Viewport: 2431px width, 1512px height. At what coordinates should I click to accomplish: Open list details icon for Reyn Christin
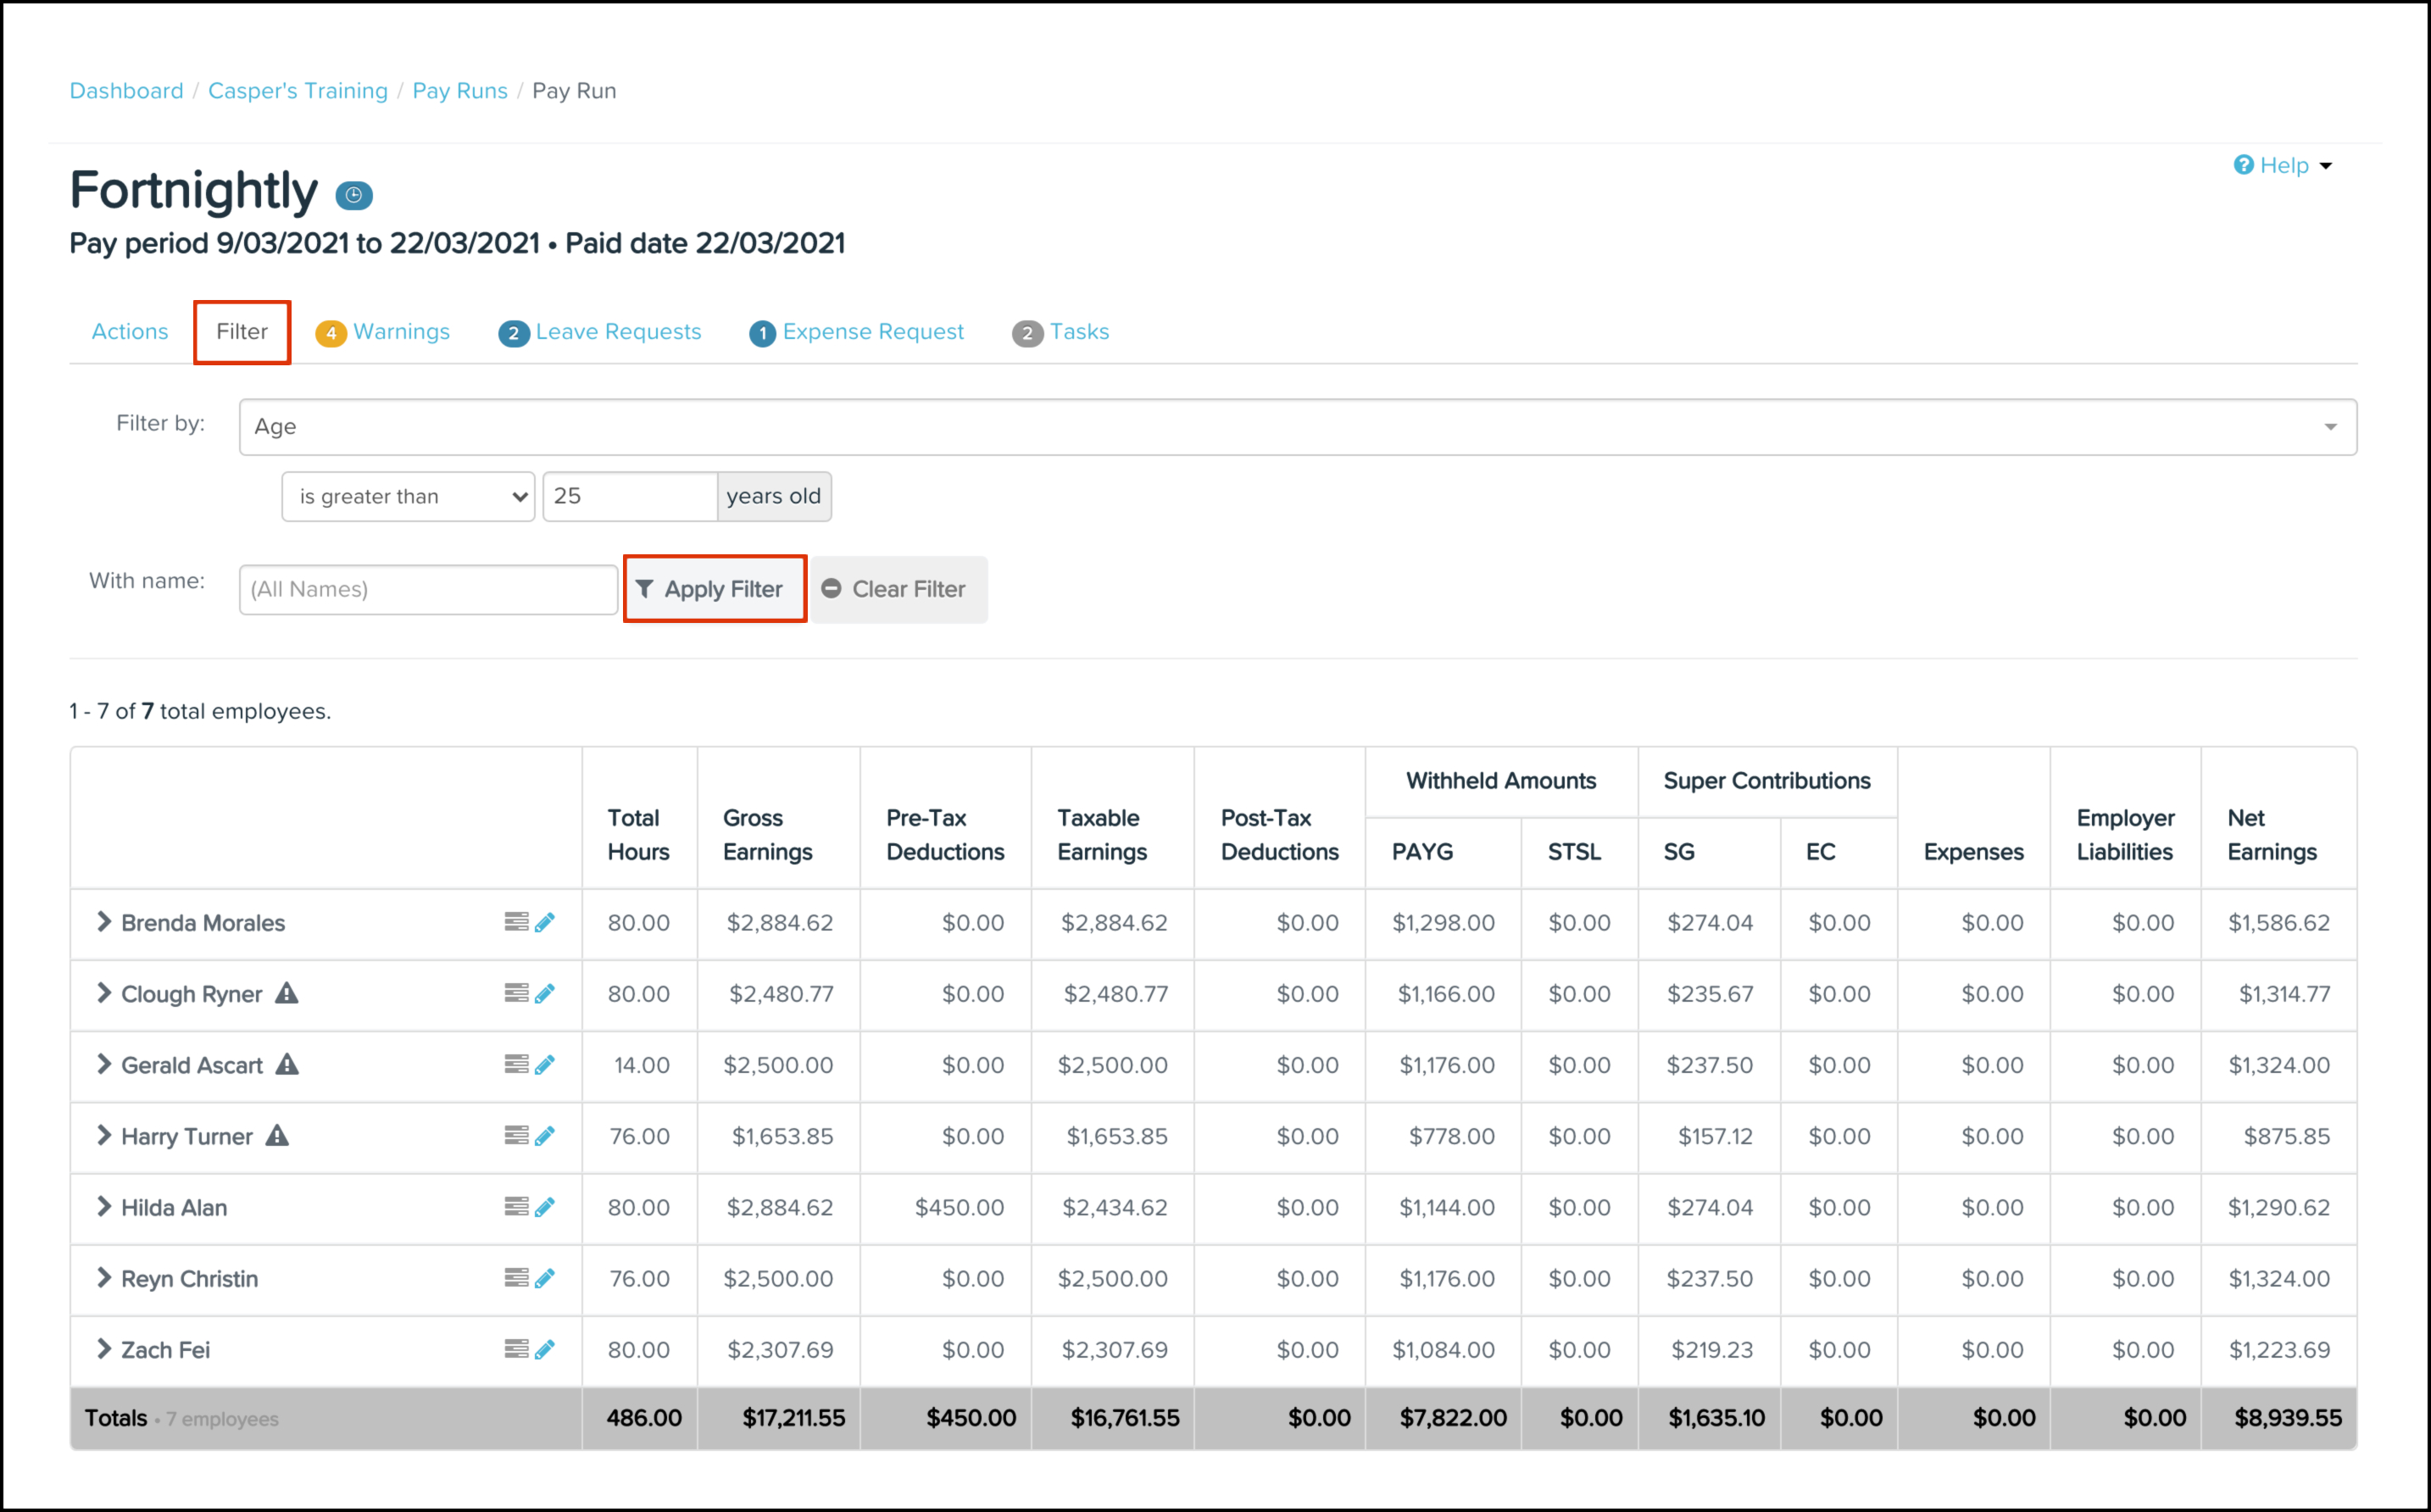[x=516, y=1278]
